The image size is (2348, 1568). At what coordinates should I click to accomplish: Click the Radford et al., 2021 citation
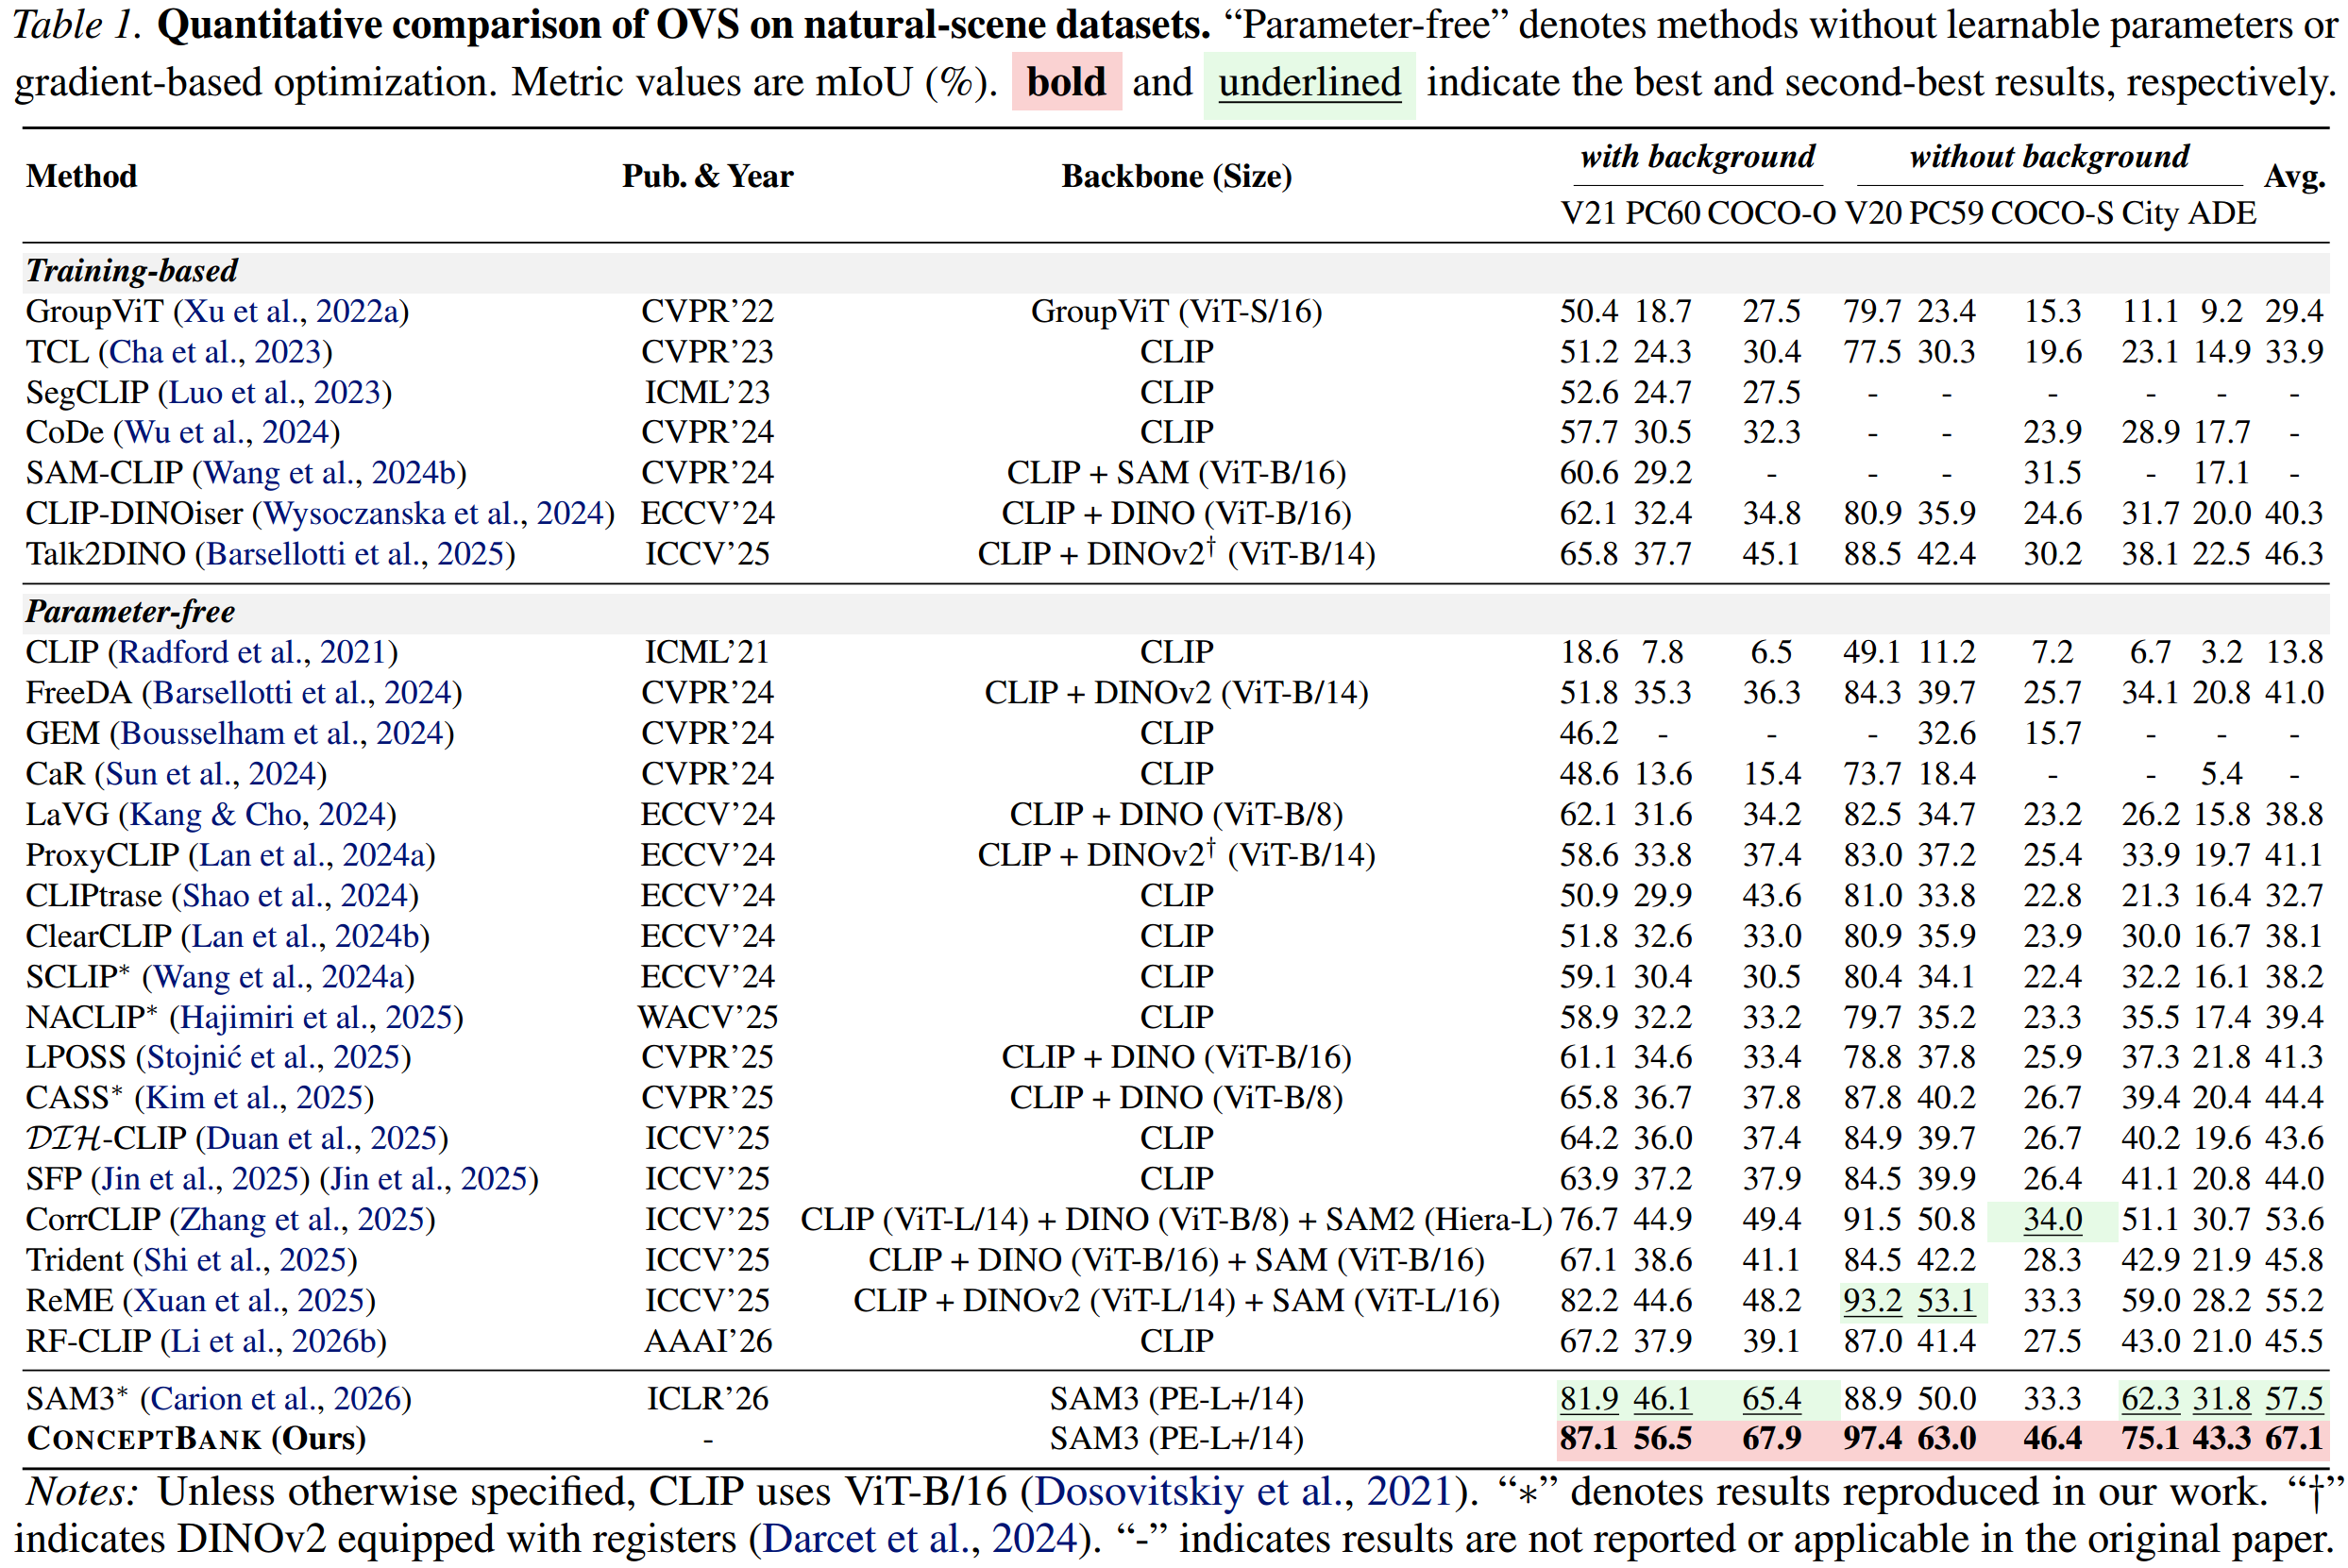[254, 652]
